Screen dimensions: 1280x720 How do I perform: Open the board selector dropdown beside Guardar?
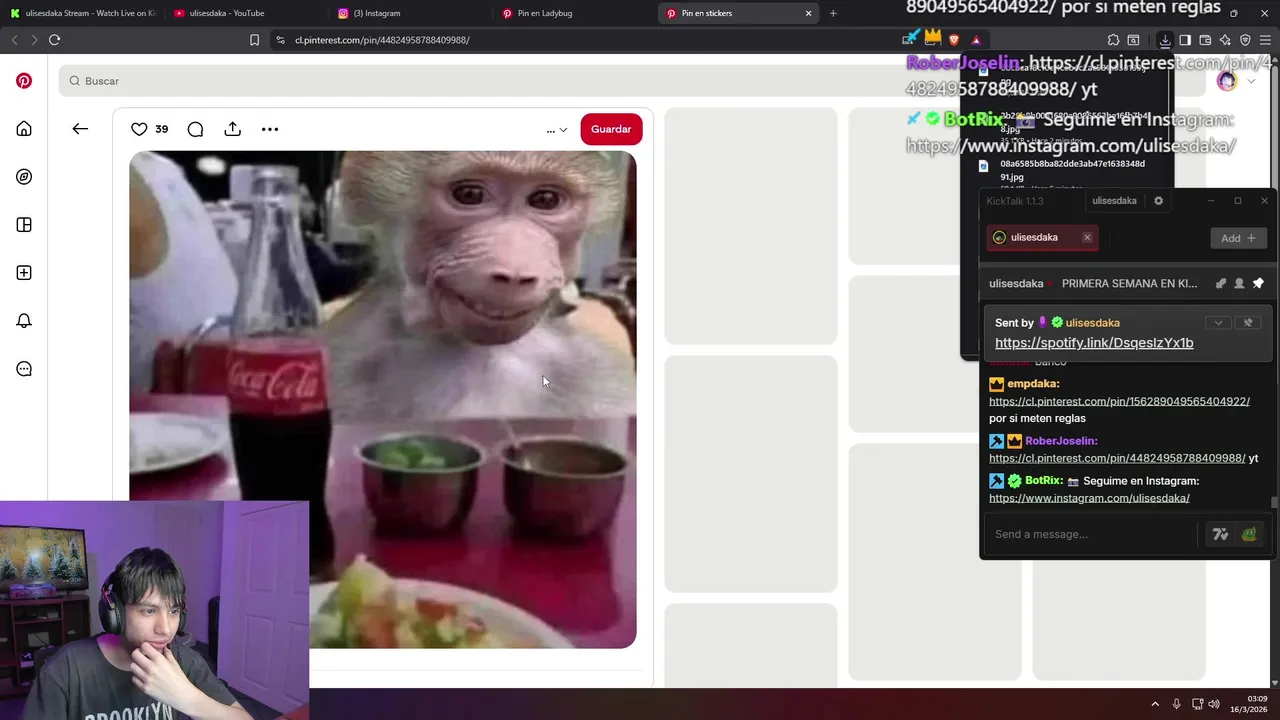pos(557,130)
